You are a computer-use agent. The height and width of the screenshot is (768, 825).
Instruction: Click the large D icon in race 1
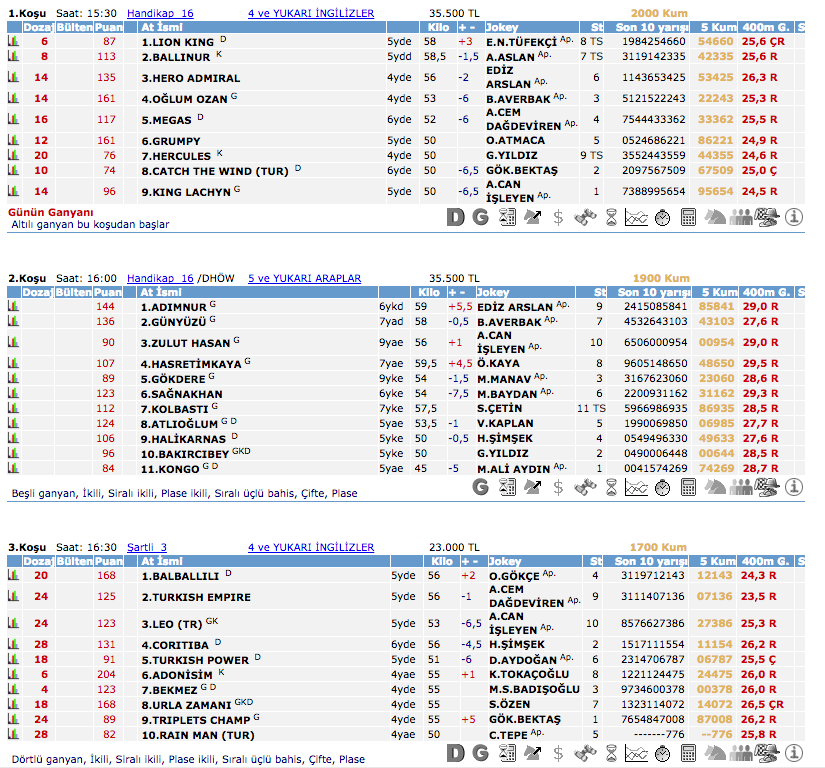456,217
